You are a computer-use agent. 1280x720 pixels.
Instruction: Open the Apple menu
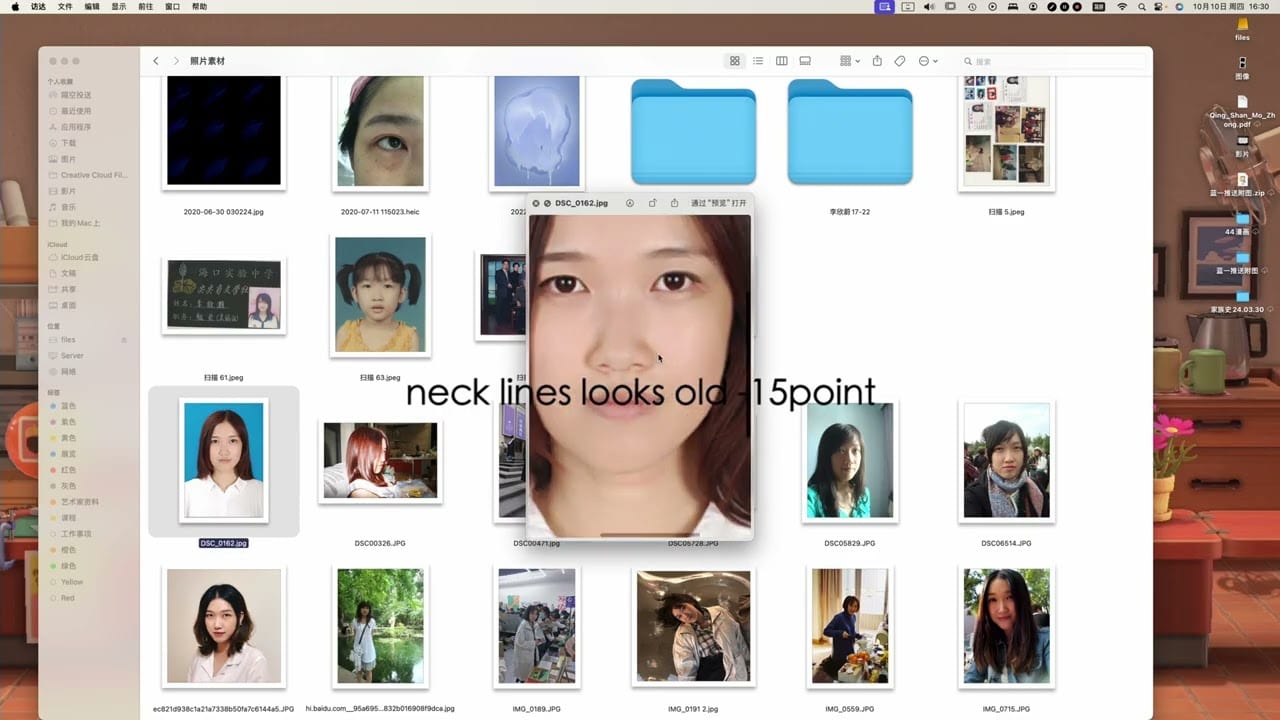(15, 7)
